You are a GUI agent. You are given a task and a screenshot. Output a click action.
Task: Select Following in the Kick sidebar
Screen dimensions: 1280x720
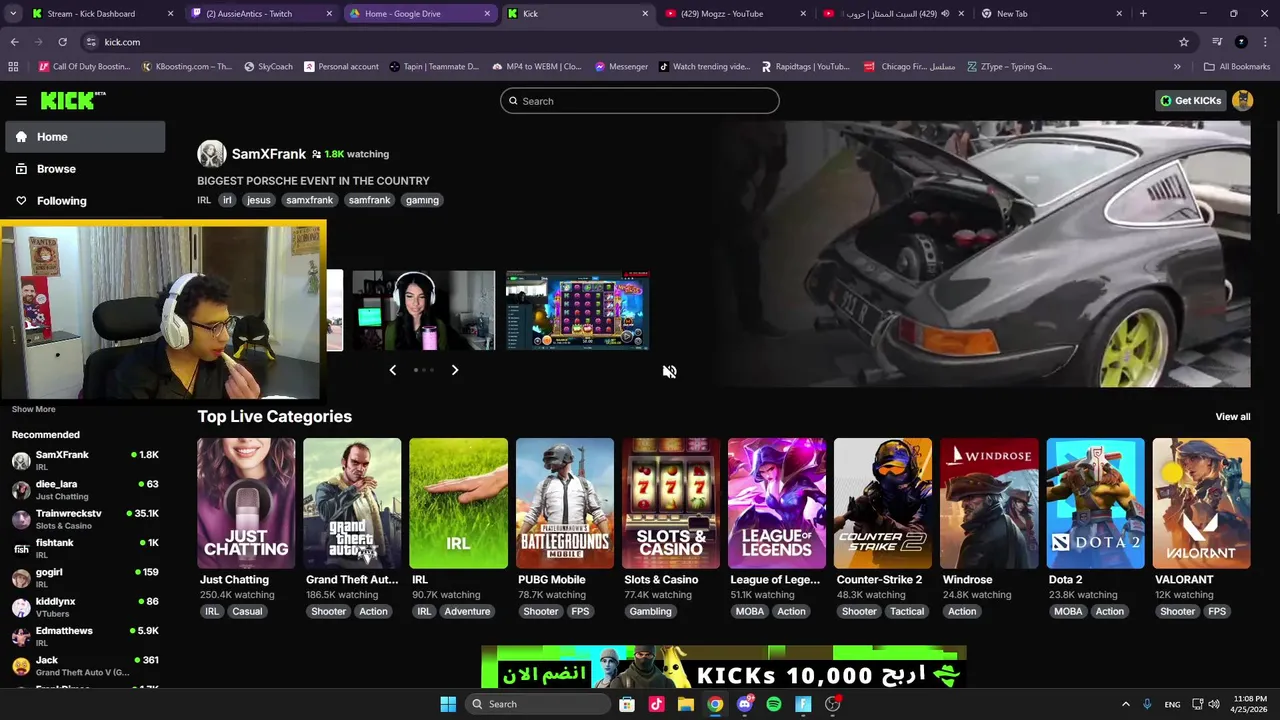pyautogui.click(x=85, y=201)
